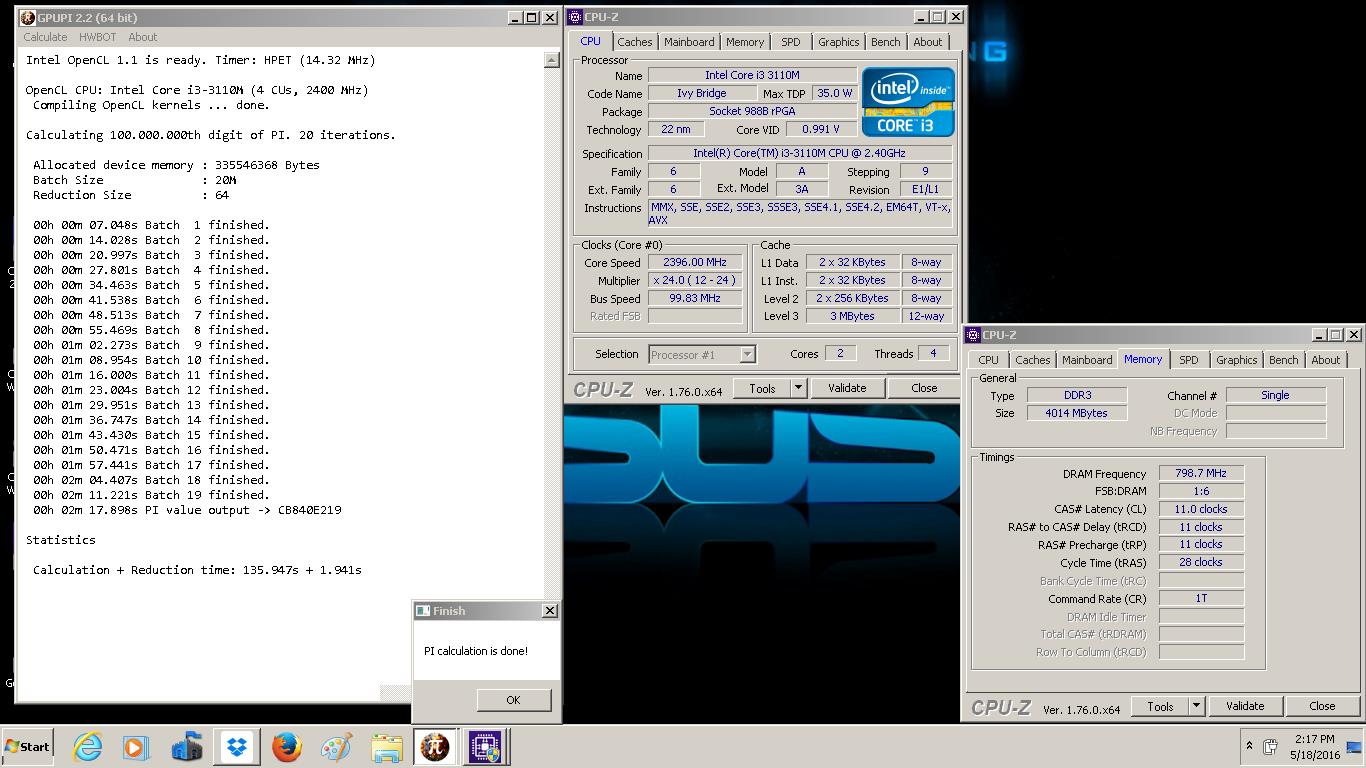Switch to Graphics tab in lower CPU-Z window

point(1236,360)
